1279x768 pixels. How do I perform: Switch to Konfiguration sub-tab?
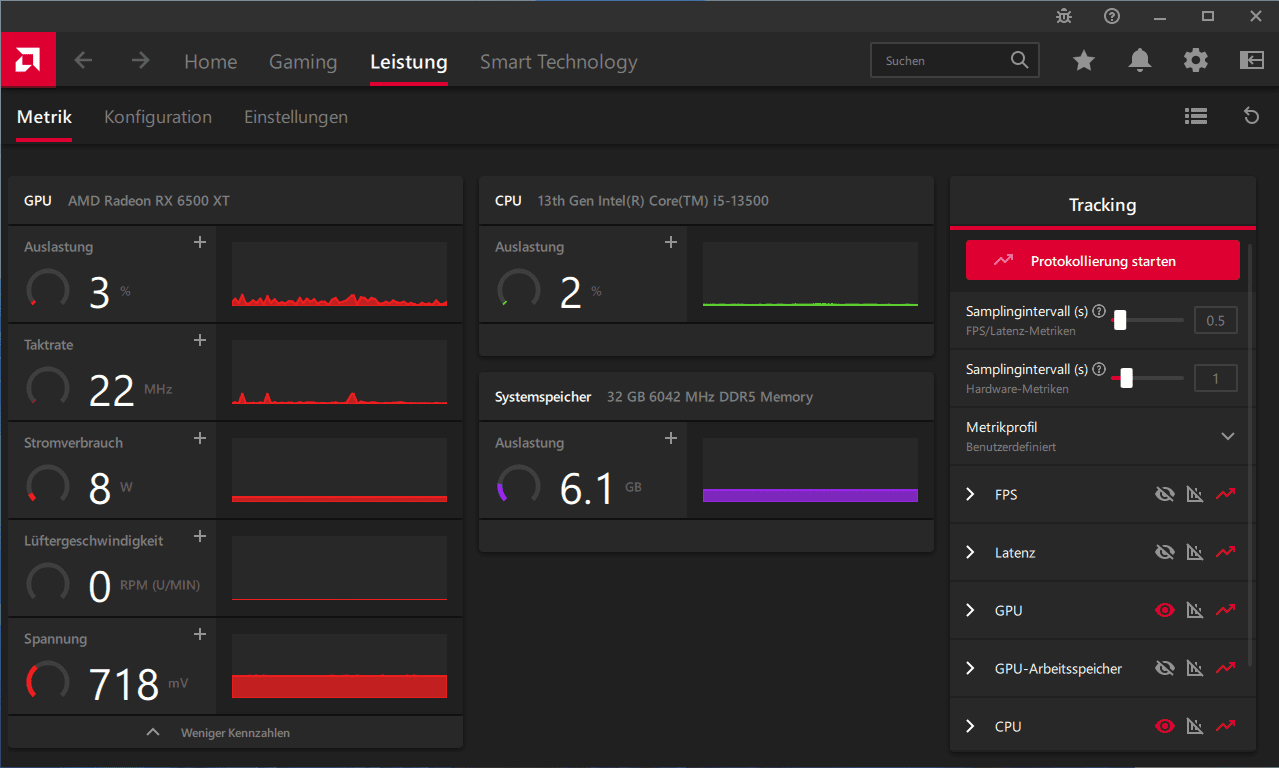click(158, 117)
